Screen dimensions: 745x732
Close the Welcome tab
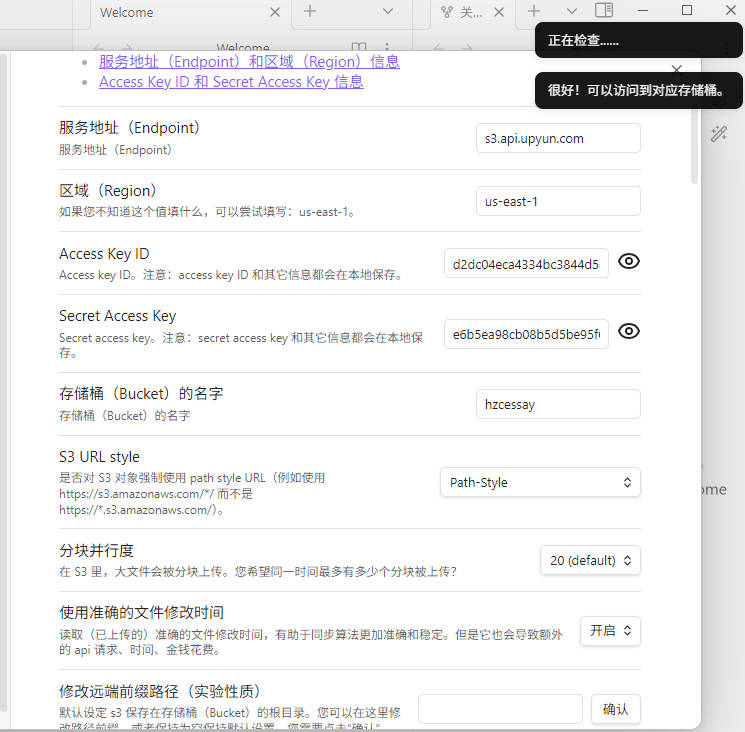(x=275, y=12)
